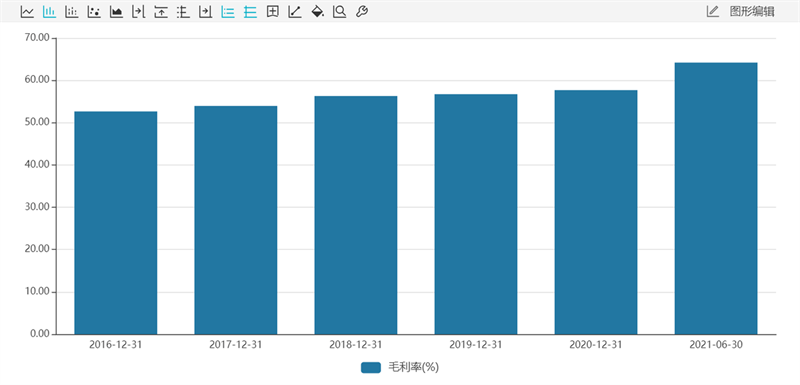The image size is (800, 385).
Task: Toggle the highlighted legend list icon
Action: tap(228, 12)
